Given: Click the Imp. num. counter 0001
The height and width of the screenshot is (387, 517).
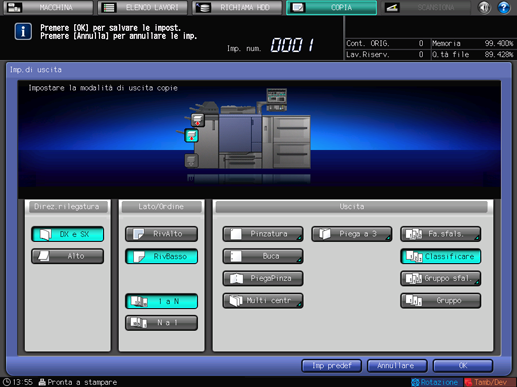Looking at the screenshot, I should coord(292,45).
